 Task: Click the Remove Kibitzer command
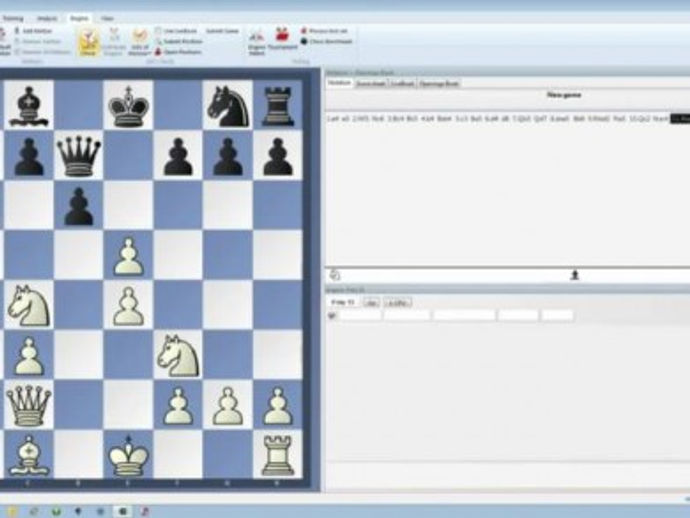click(x=37, y=41)
